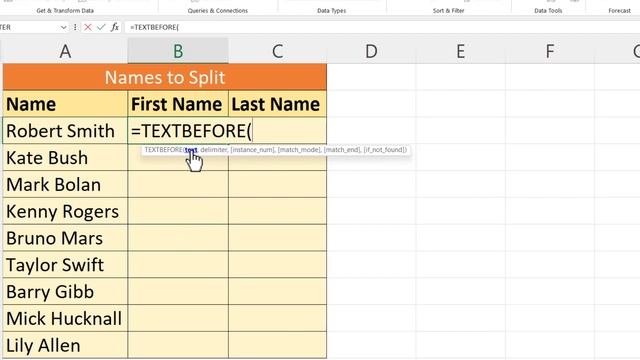The image size is (640, 360).
Task: Select the 'Robert Smith' cell
Action: [x=65, y=131]
